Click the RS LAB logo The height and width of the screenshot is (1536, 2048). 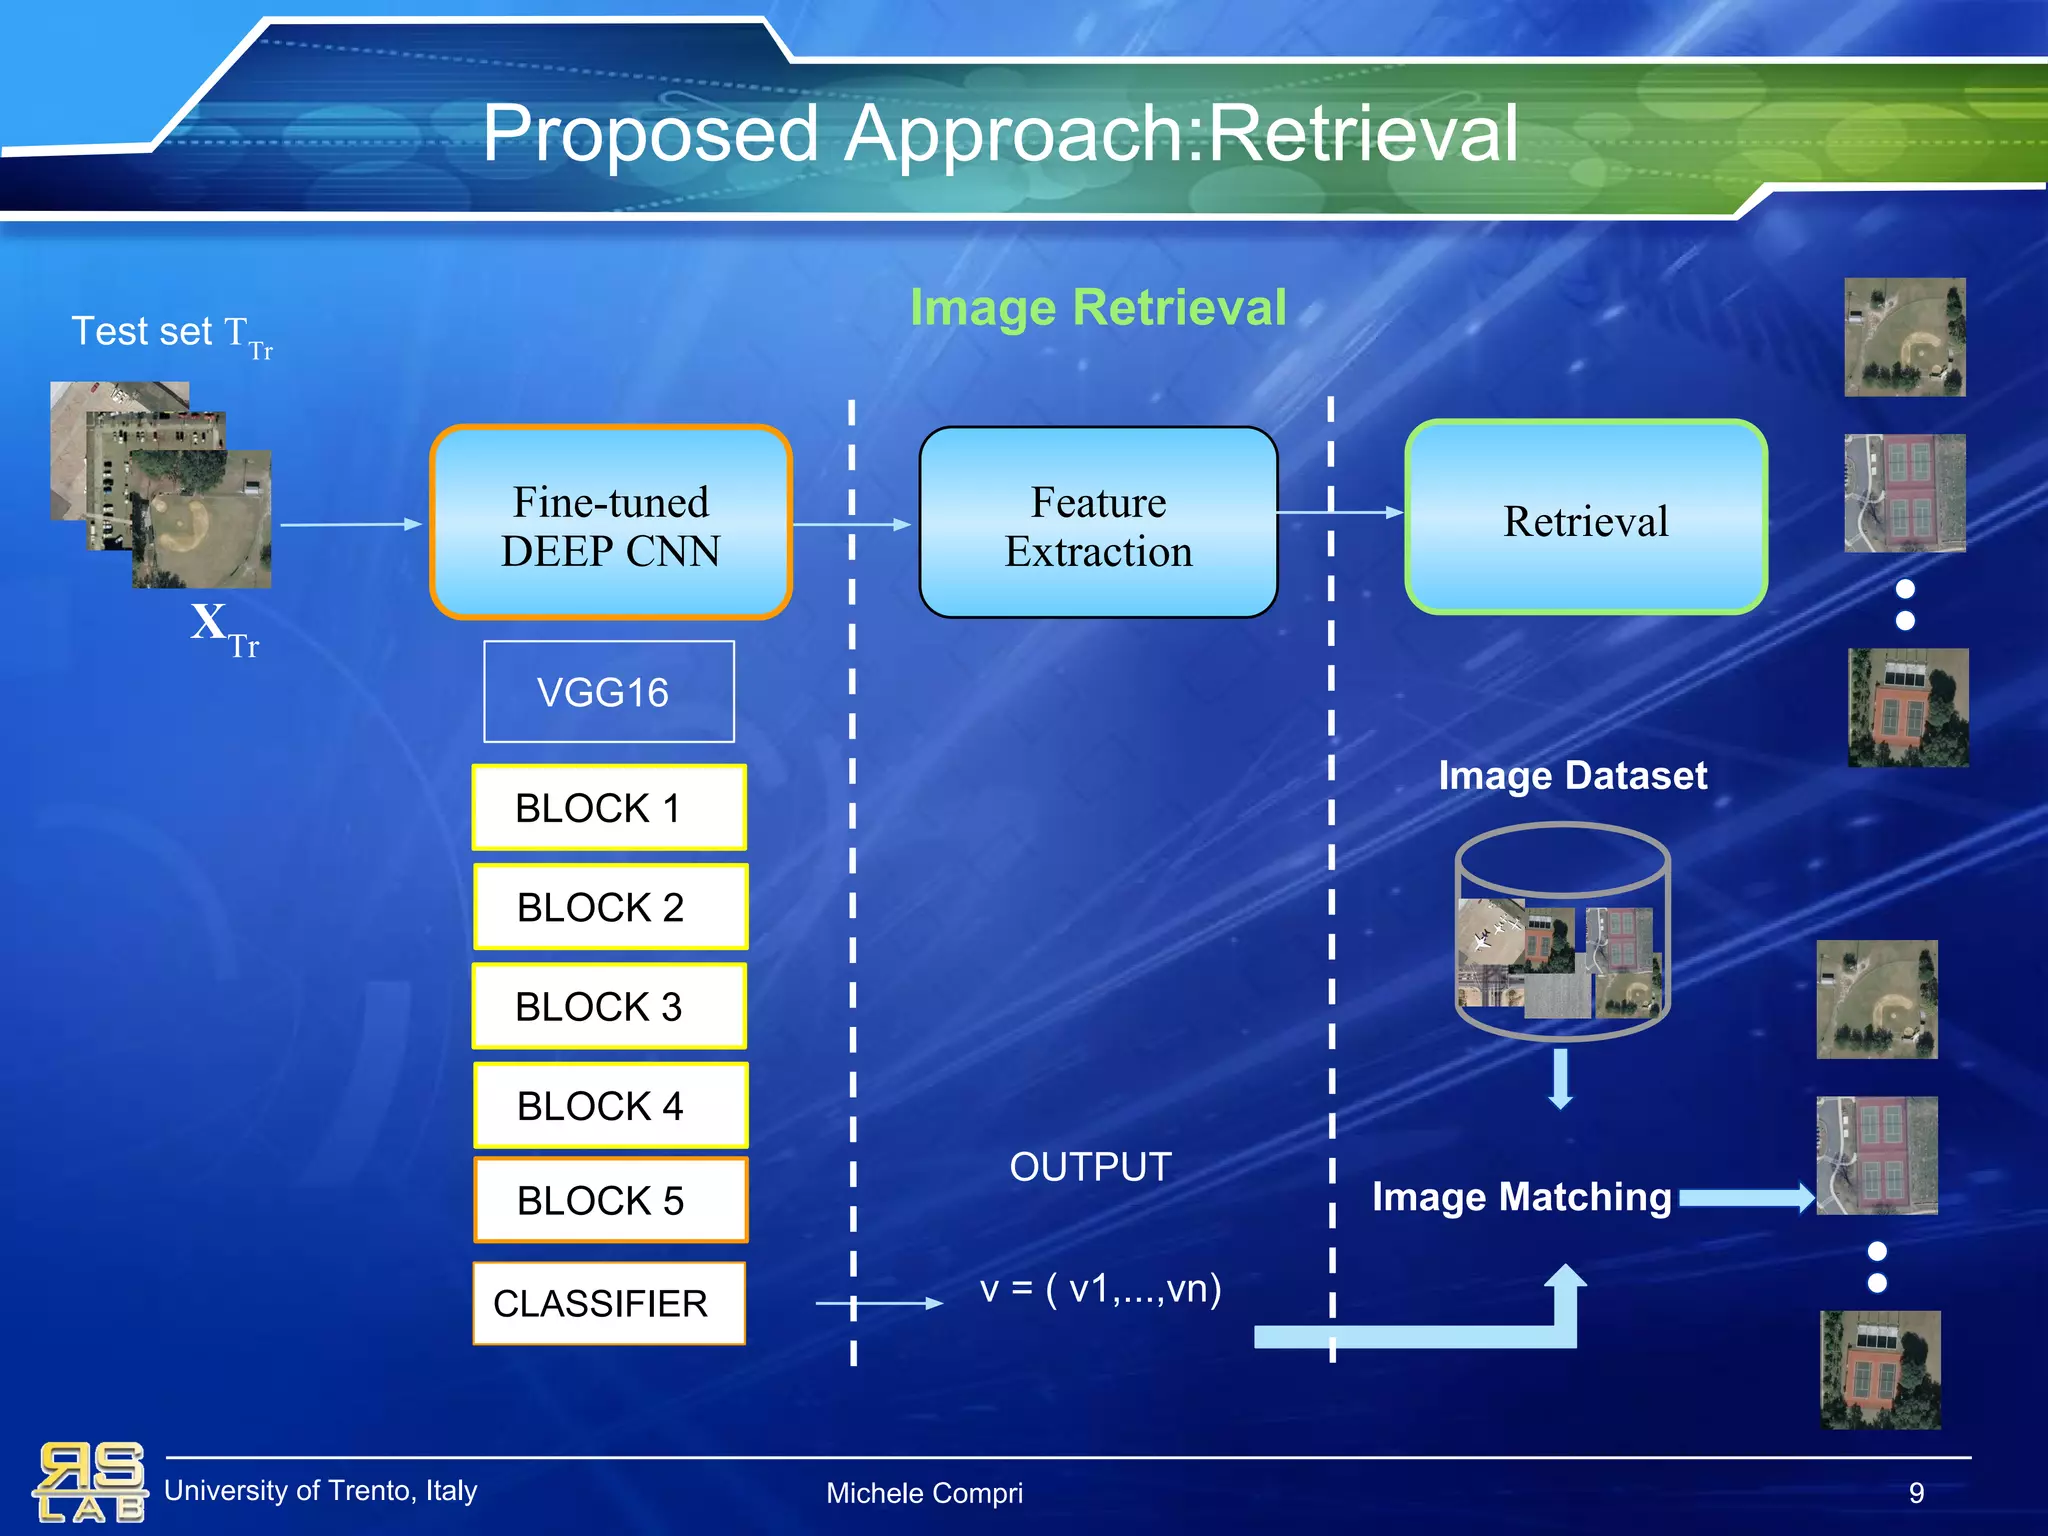[91, 1482]
